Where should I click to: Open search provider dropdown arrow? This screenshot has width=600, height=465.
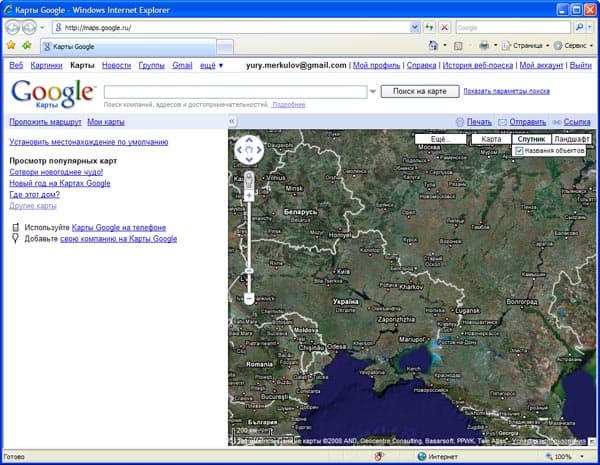(x=590, y=28)
